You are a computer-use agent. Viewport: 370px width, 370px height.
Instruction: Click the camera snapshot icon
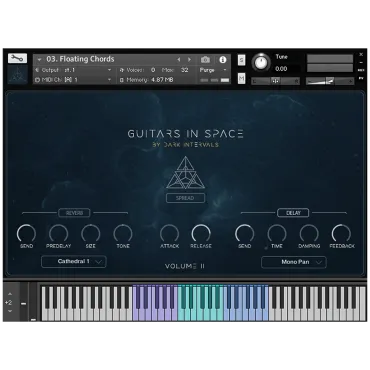206,60
